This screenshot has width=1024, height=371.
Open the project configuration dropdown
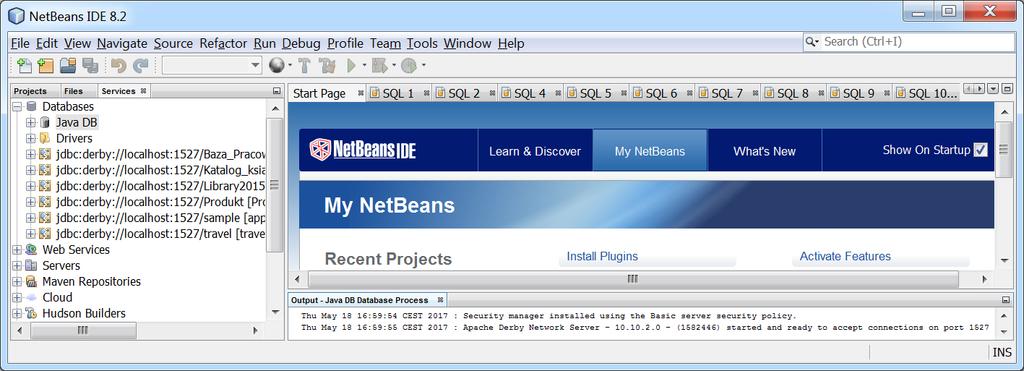click(212, 65)
